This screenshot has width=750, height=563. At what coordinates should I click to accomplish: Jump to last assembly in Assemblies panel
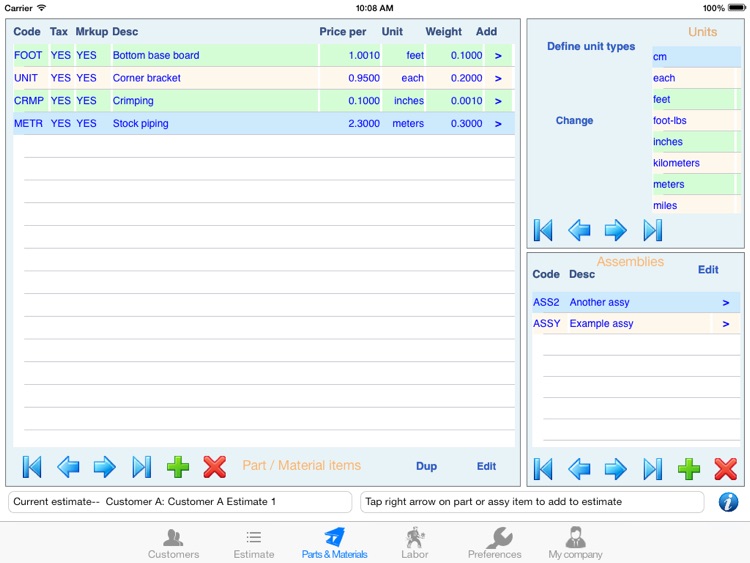coord(653,469)
